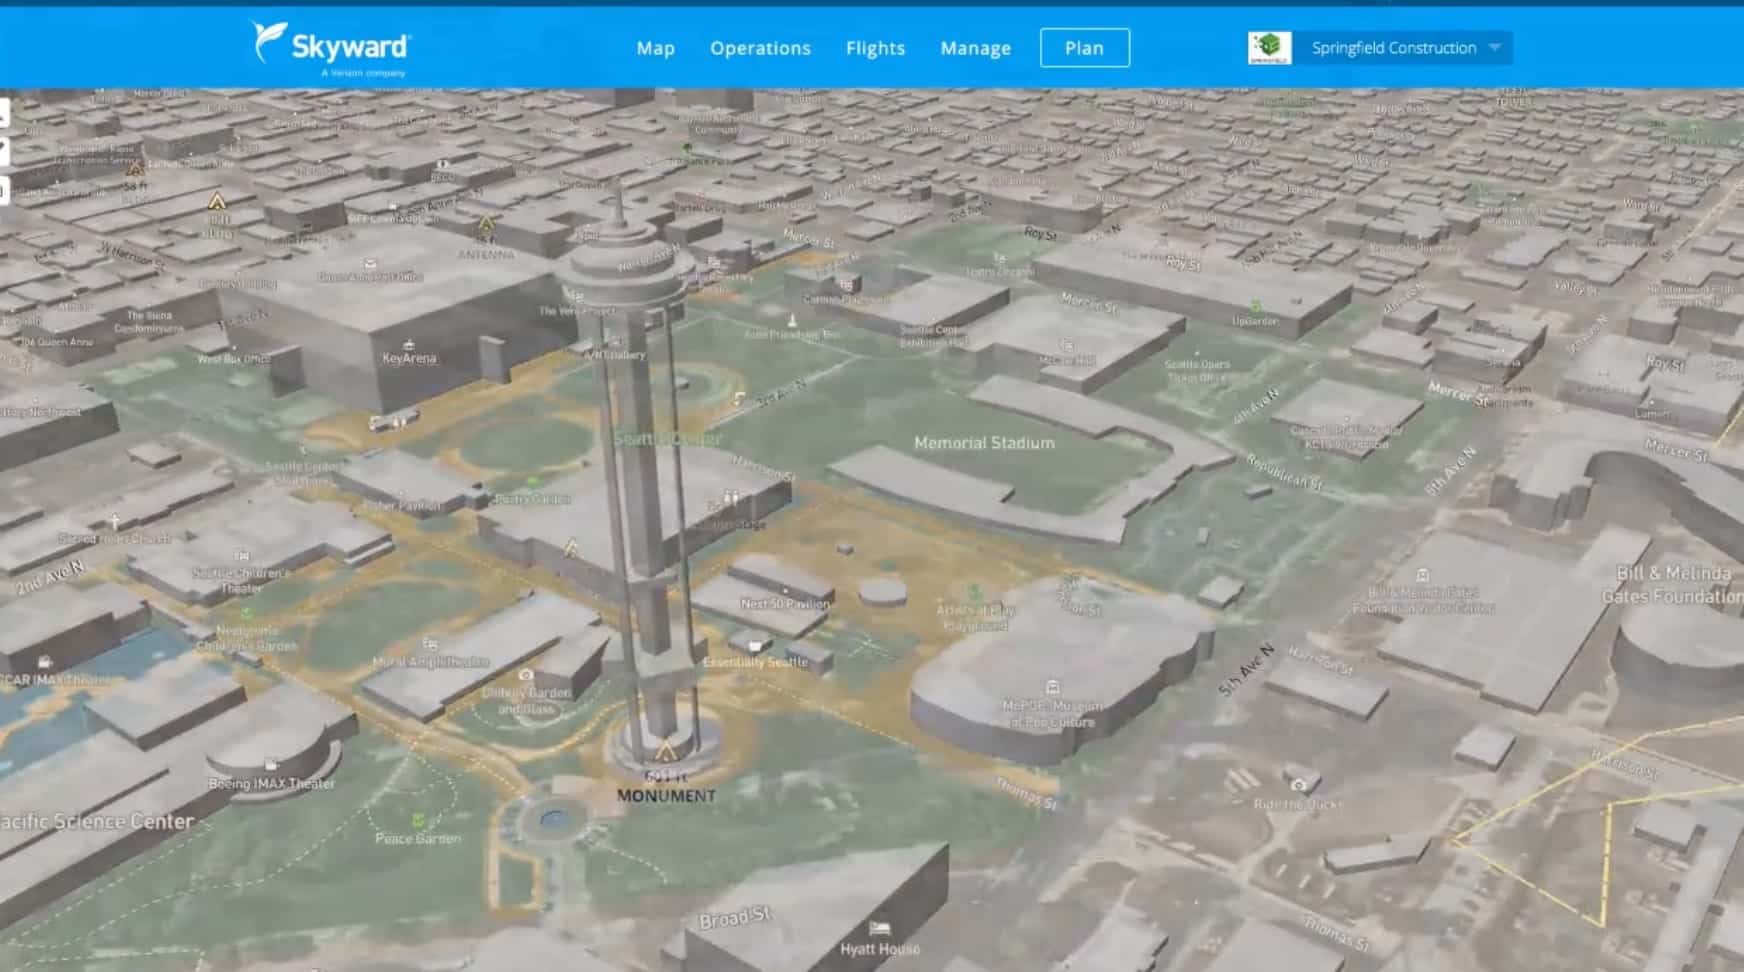
Task: Click the KeyArena venue icon
Action: 408,343
